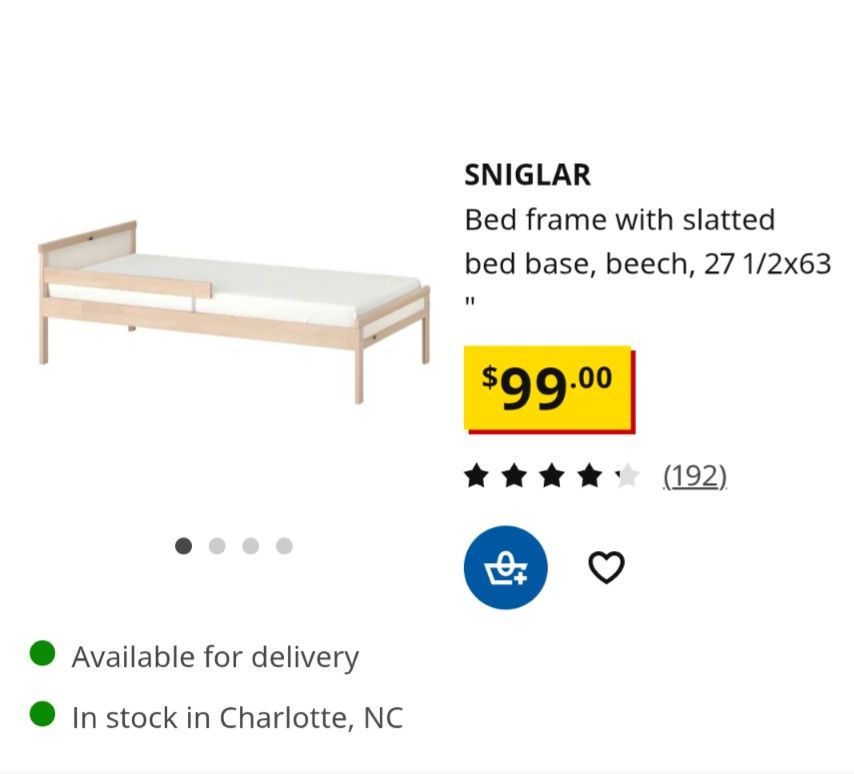Select the active dark carousel dot
This screenshot has width=854, height=774.
point(184,546)
